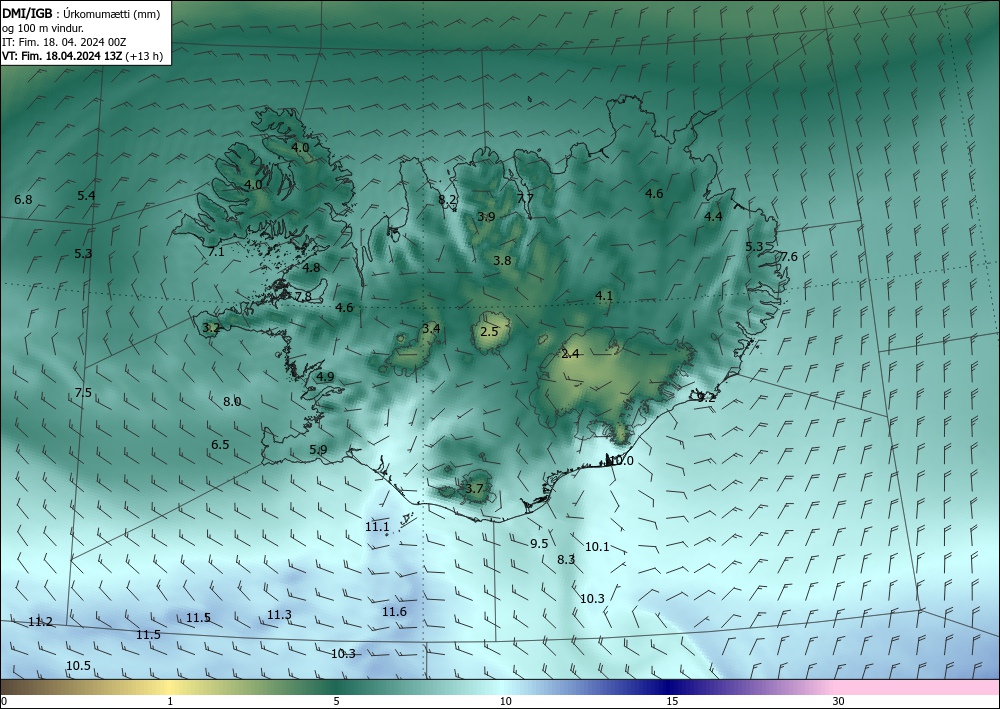
Task: Click the '30' tick label under the scale
Action: coord(839,702)
